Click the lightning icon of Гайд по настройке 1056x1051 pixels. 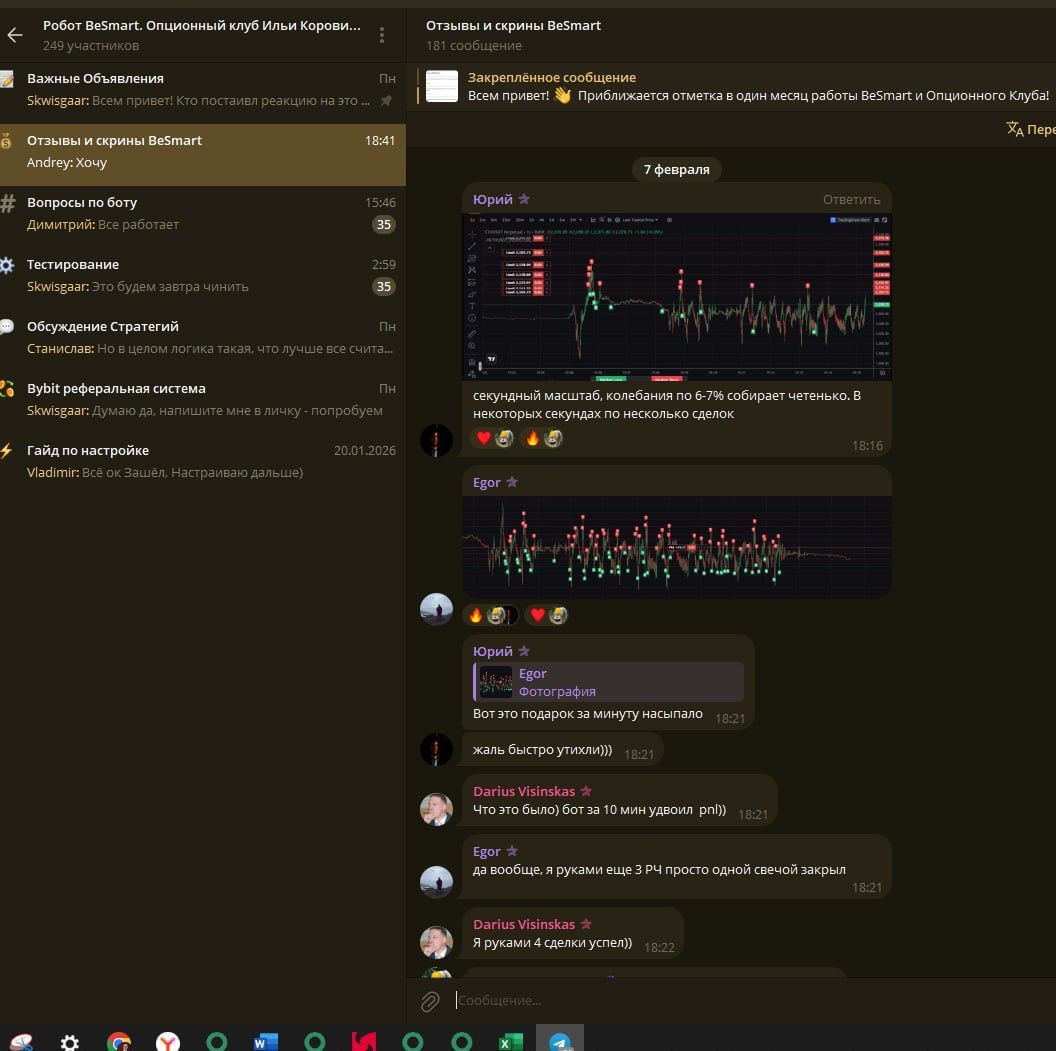tap(7, 450)
